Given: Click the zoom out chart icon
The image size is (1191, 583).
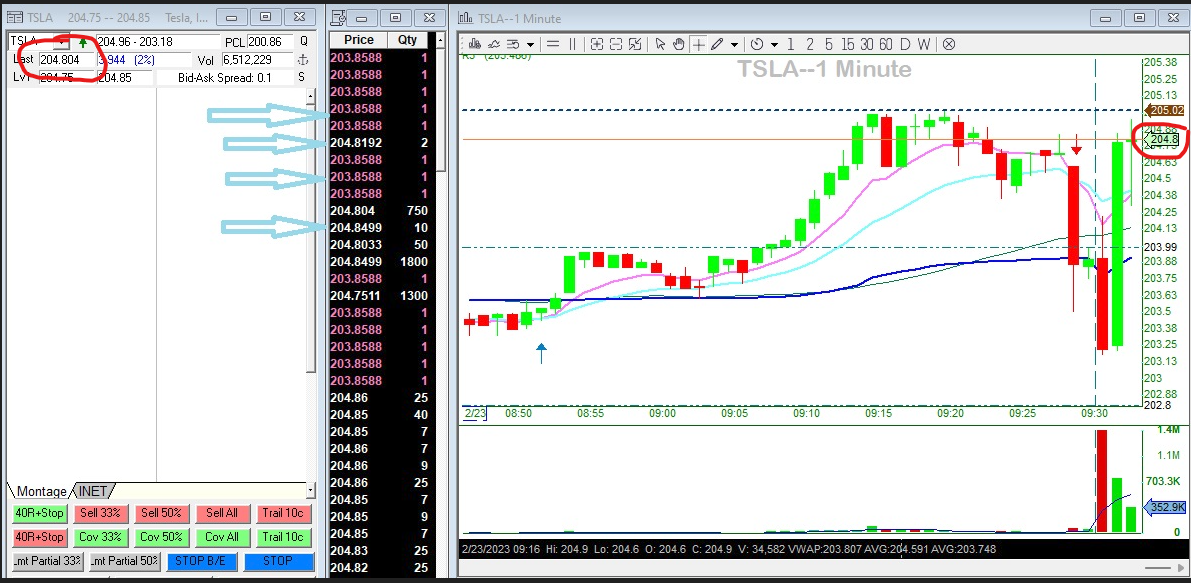Looking at the screenshot, I should [616, 44].
